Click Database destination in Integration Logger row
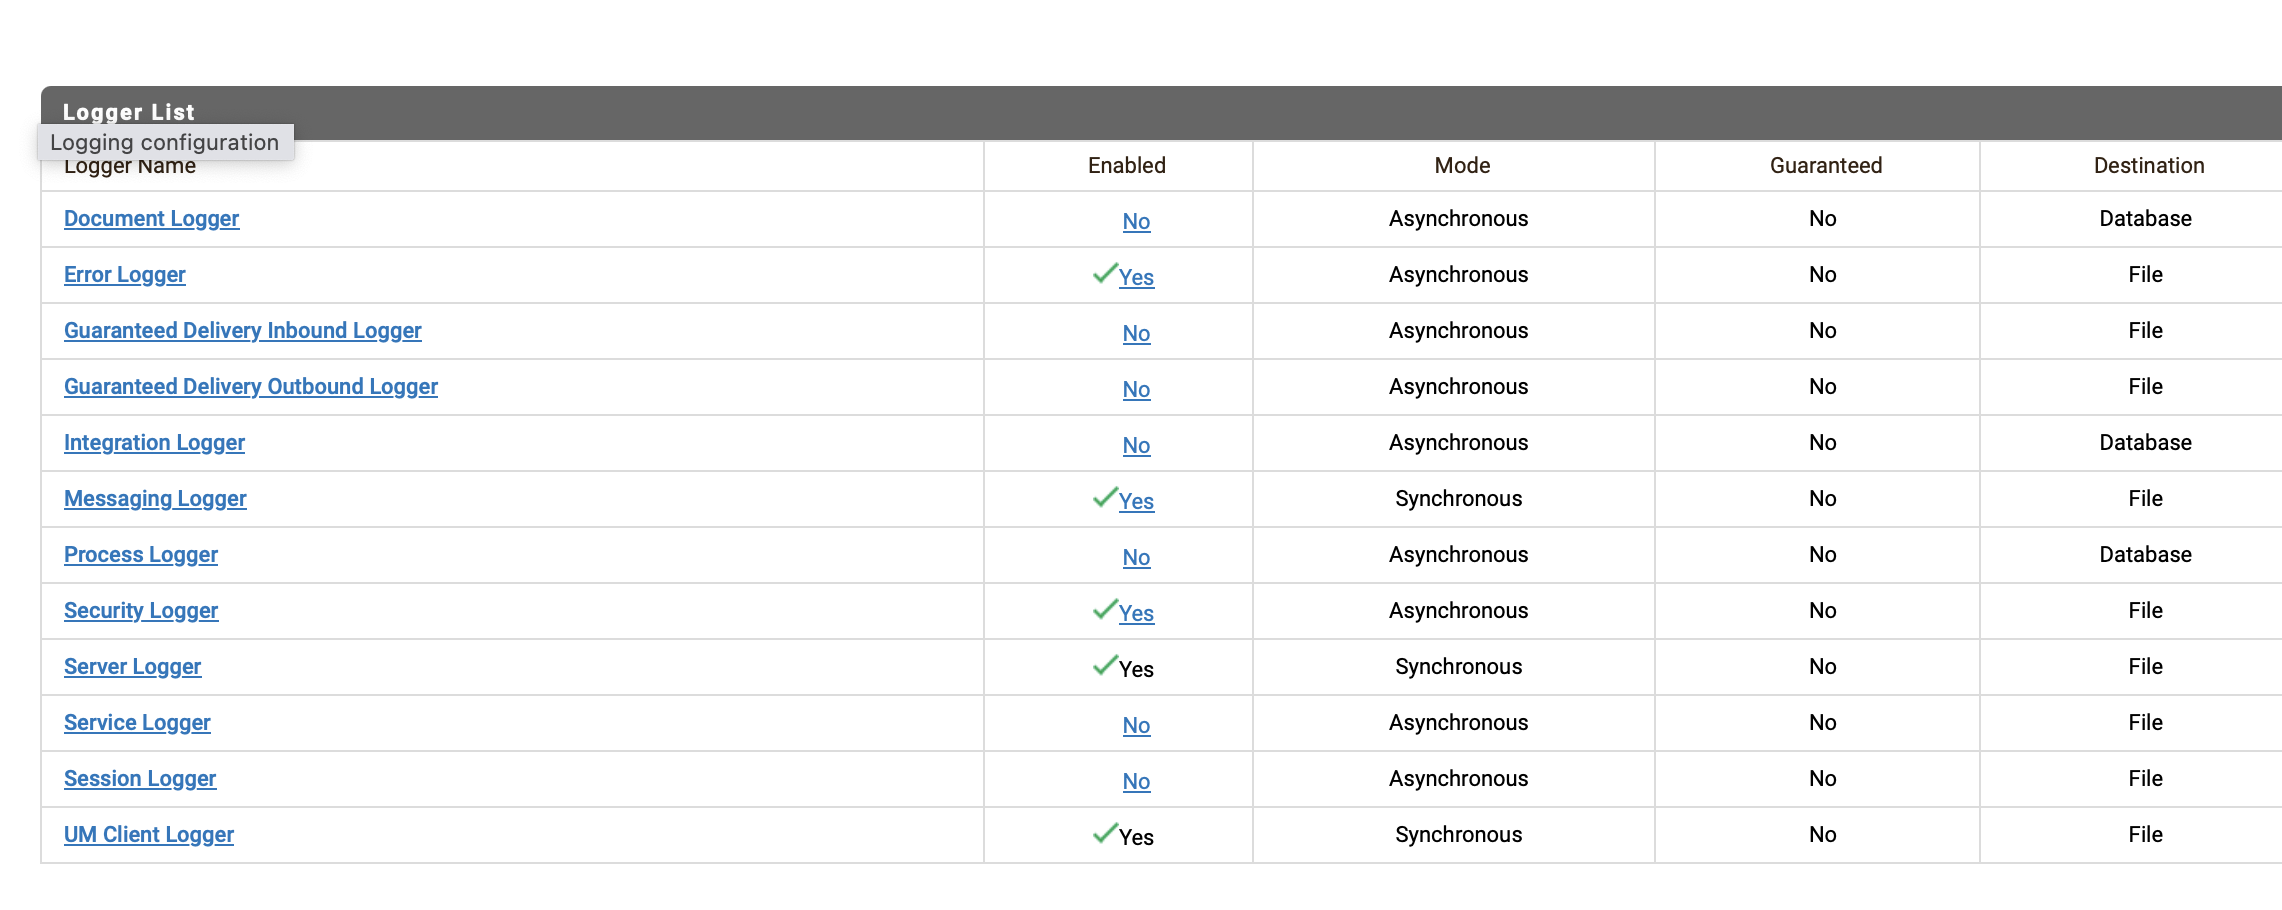 (2145, 442)
